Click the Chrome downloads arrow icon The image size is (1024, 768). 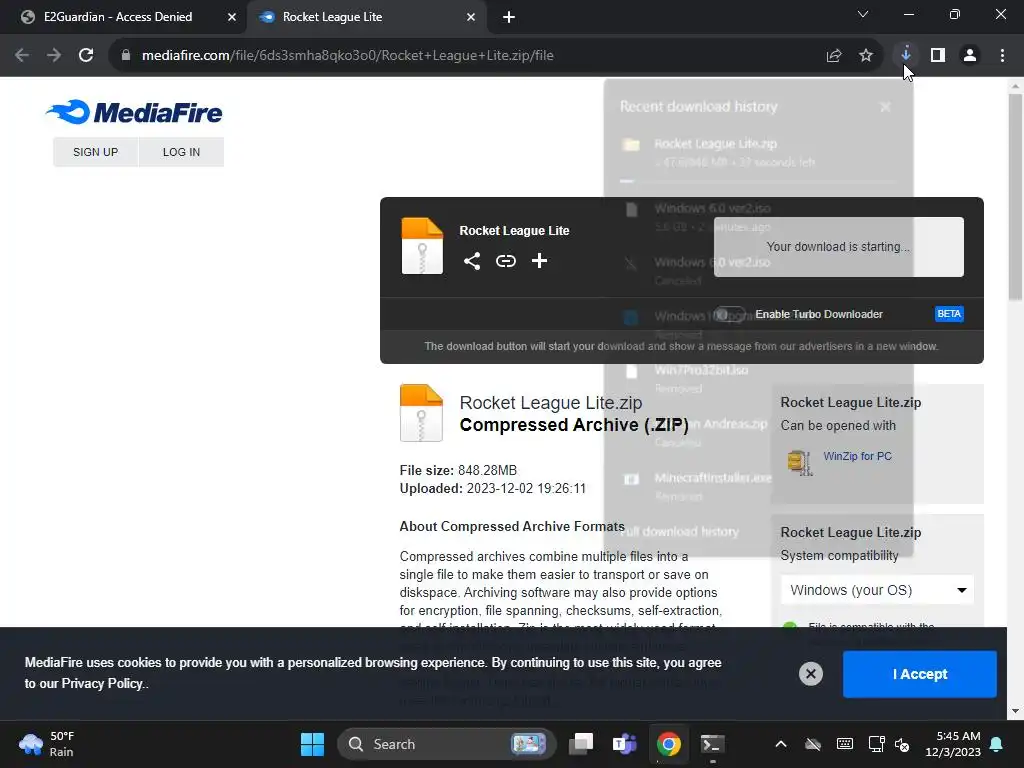[x=905, y=56]
